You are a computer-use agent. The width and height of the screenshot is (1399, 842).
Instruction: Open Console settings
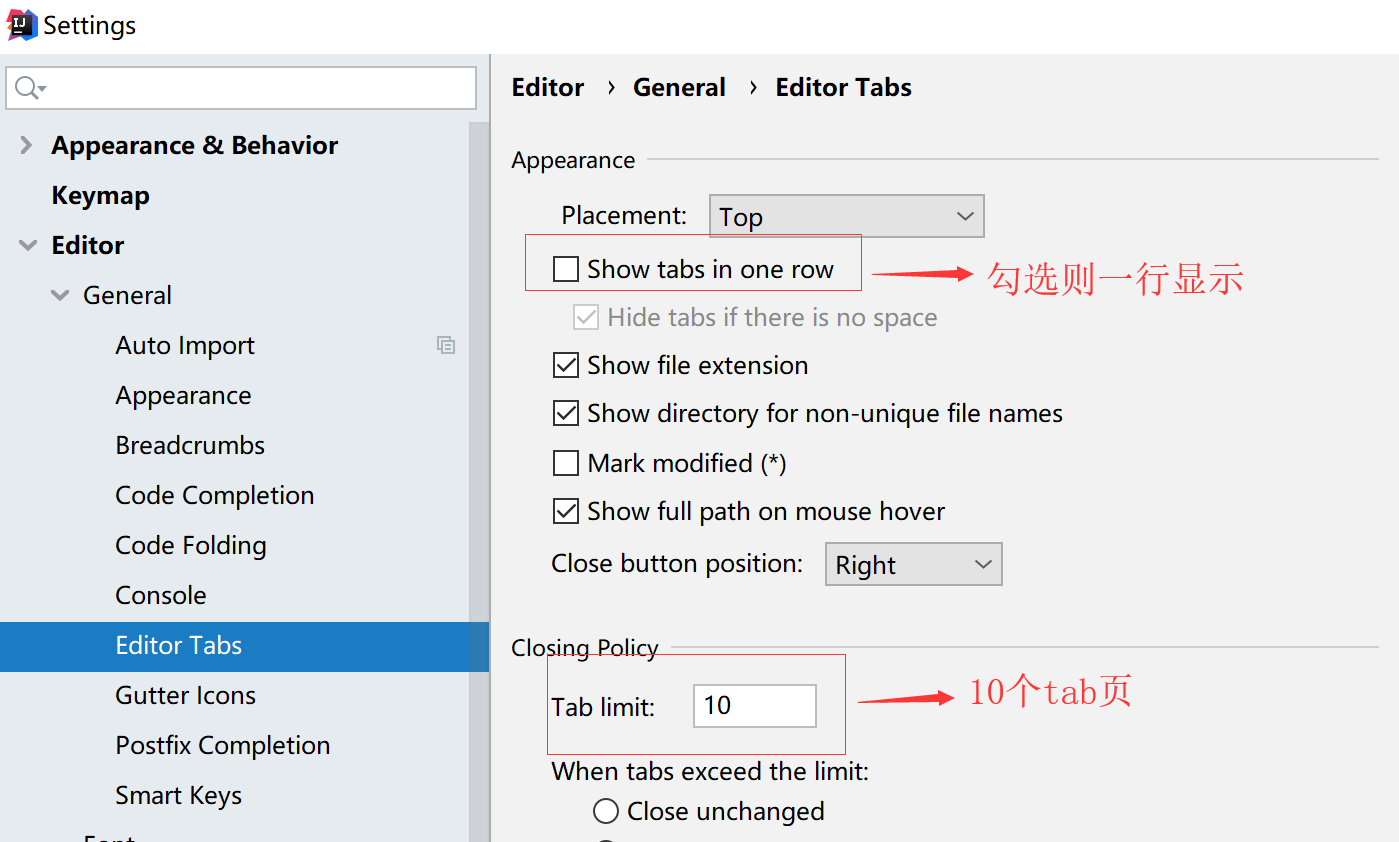coord(161,596)
